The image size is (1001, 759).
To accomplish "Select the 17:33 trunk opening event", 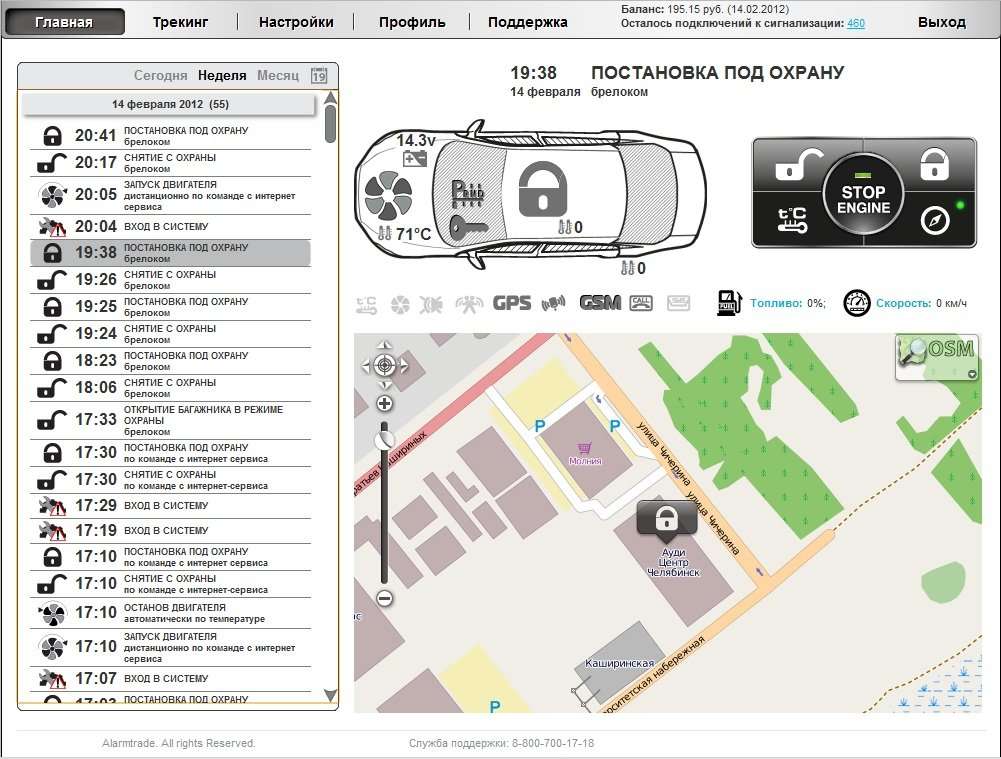I will click(x=170, y=420).
